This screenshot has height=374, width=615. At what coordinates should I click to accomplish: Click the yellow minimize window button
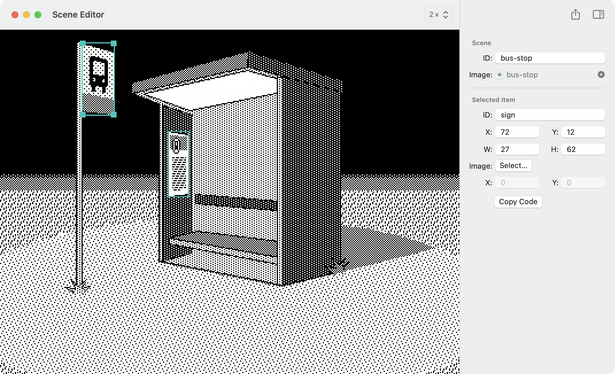[x=26, y=15]
